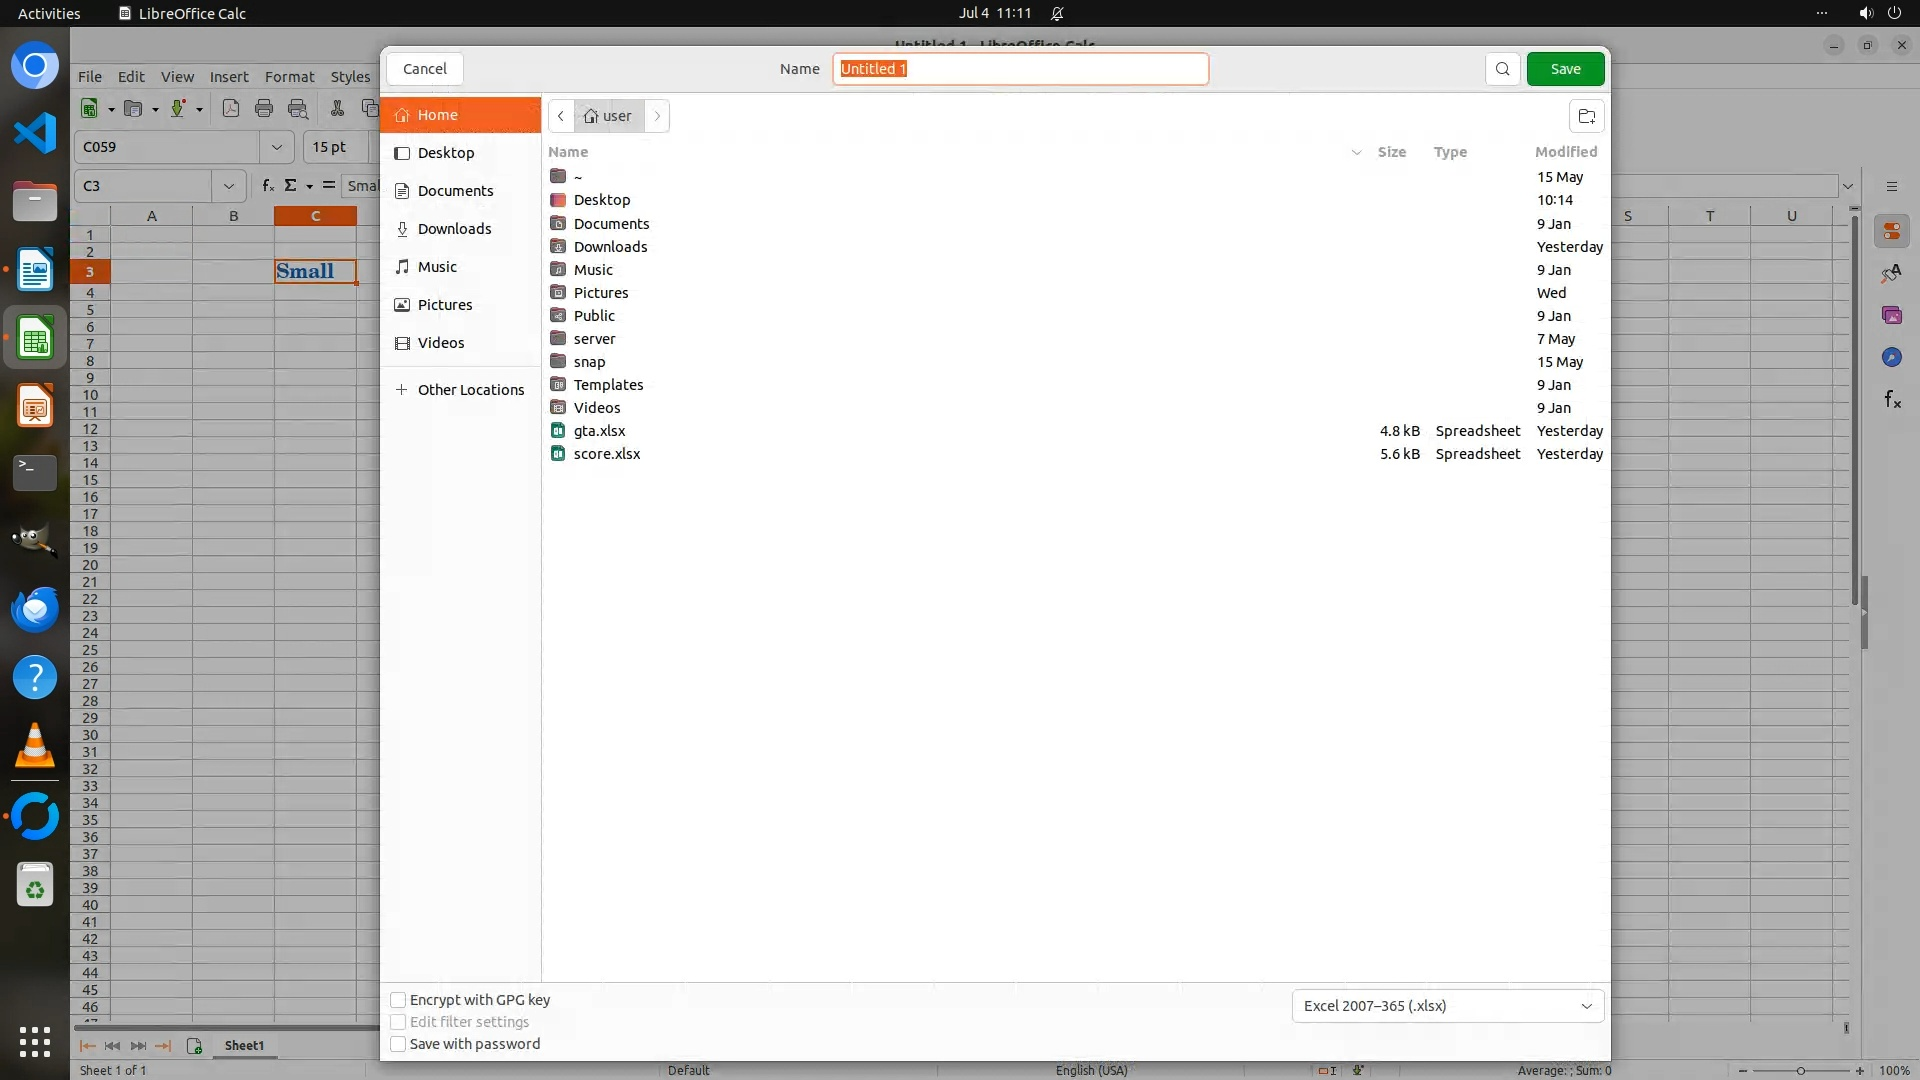Select score.xlsx file in list
Screen dimensions: 1920x1080
click(x=606, y=454)
